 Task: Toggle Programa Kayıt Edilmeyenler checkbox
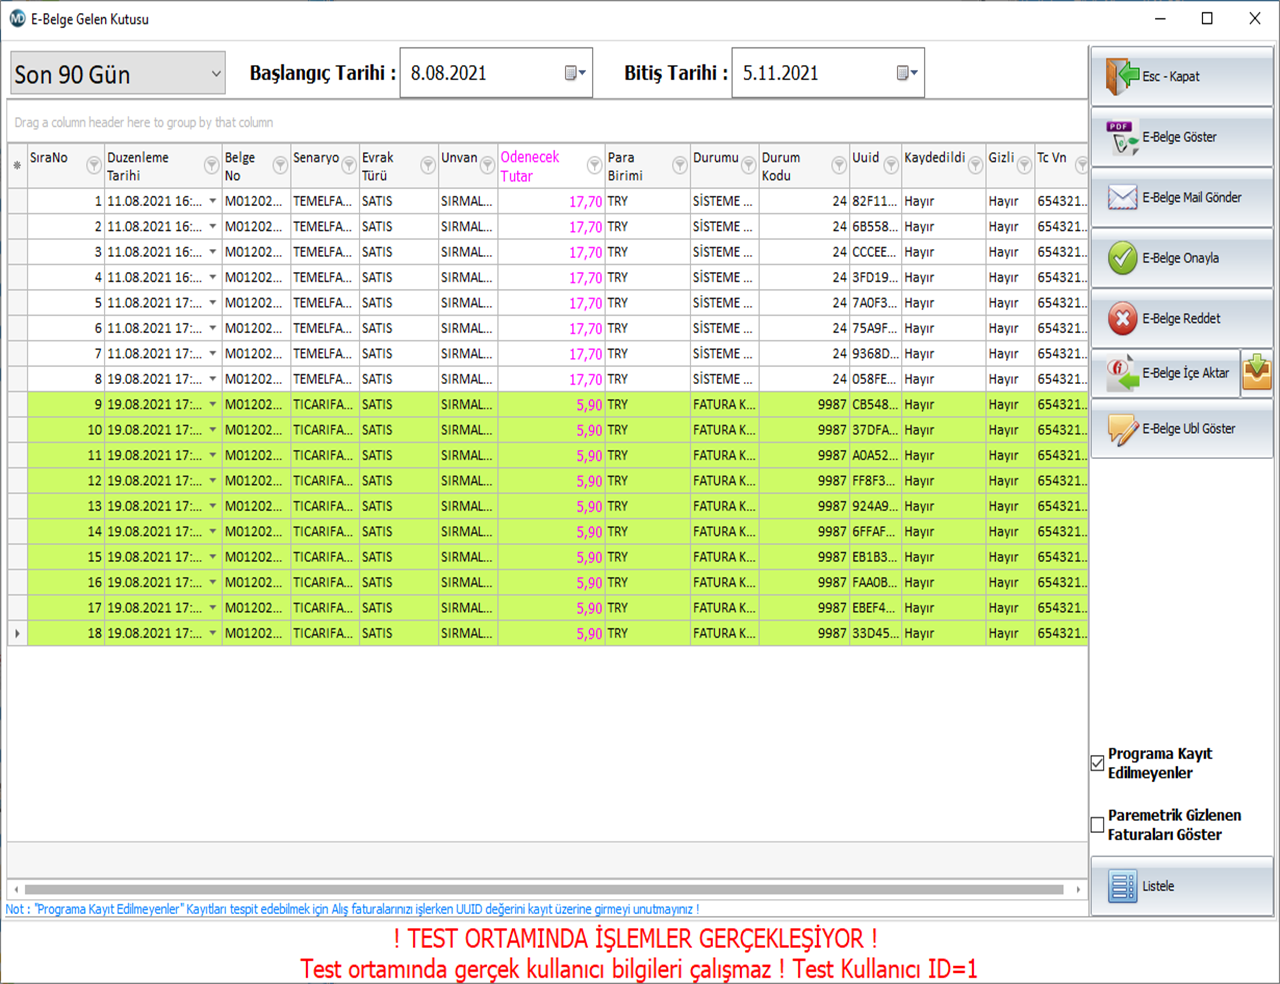pyautogui.click(x=1098, y=763)
